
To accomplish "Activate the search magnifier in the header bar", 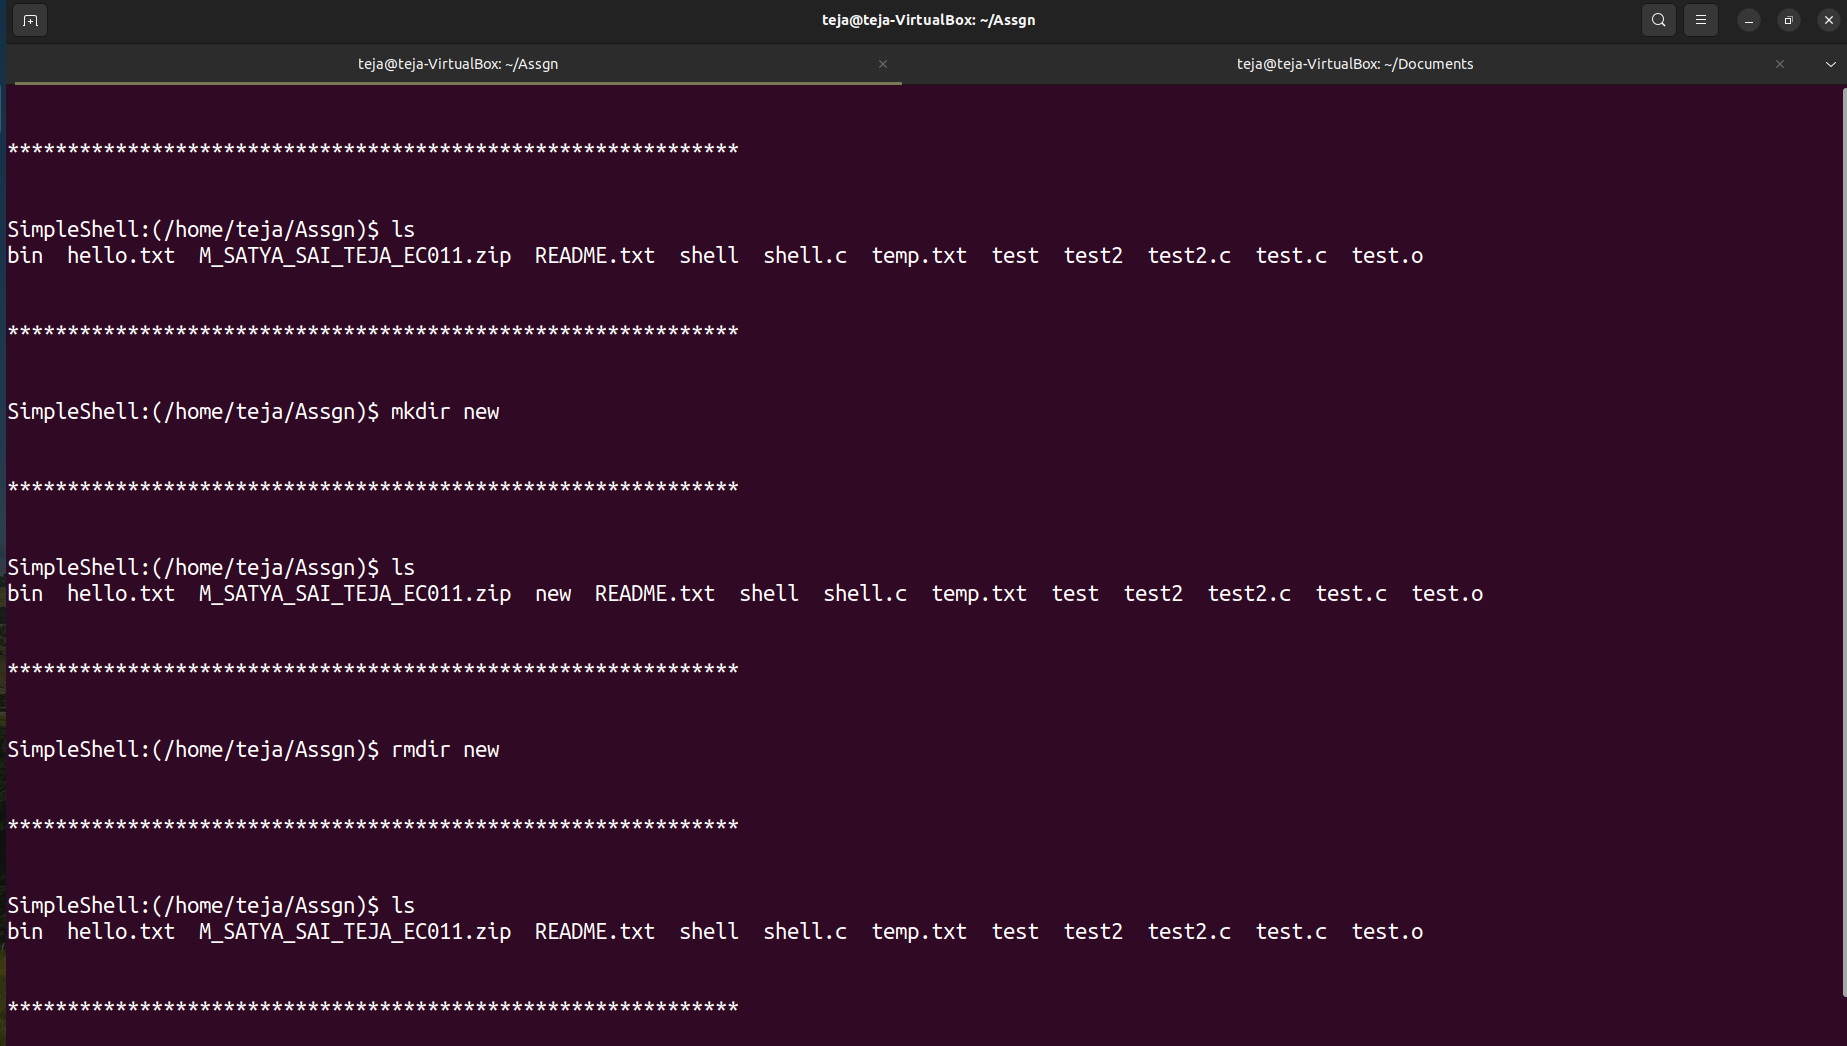I will coord(1658,20).
